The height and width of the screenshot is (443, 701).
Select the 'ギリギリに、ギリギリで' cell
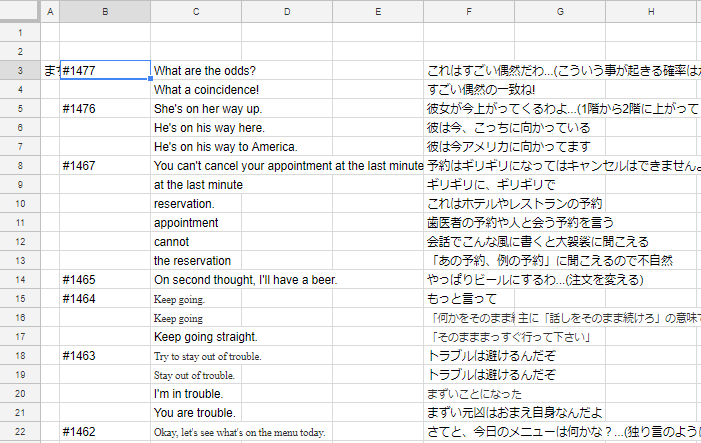[489, 185]
